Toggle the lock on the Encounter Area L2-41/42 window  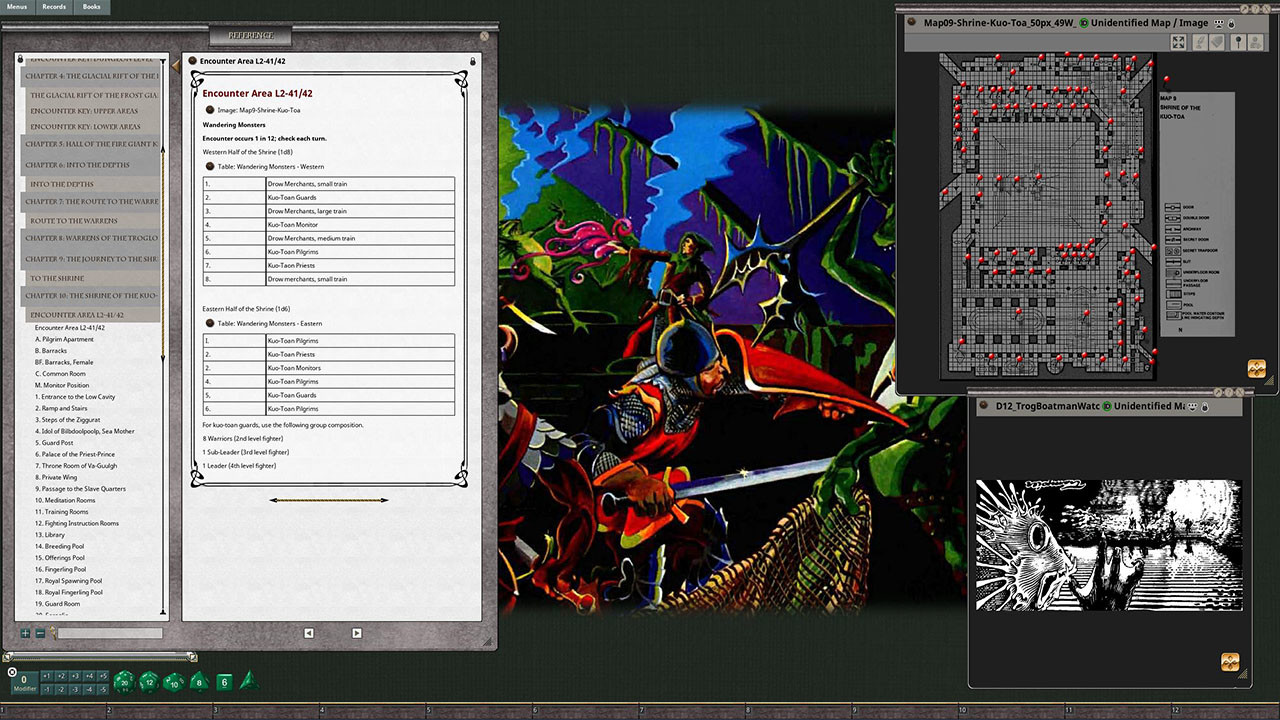[472, 61]
